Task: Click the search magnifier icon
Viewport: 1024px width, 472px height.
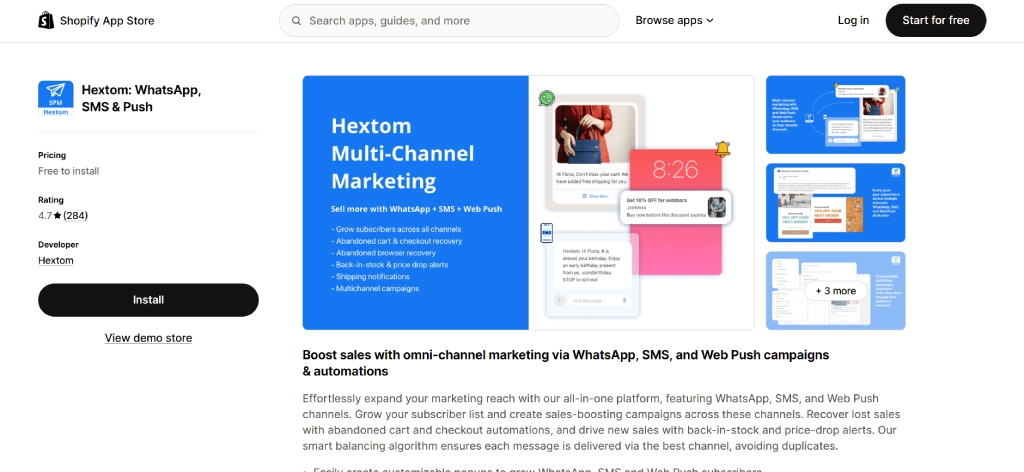Action: [x=296, y=21]
